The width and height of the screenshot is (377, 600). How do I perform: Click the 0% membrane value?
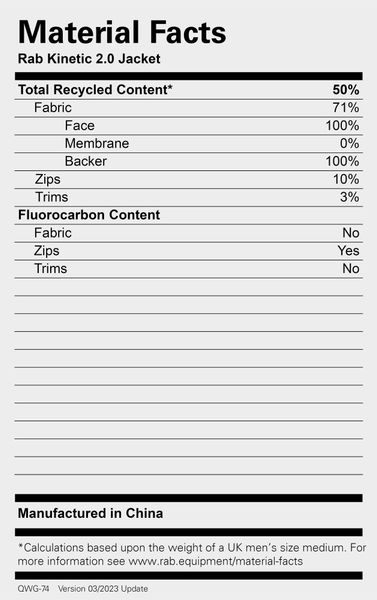[x=349, y=143]
